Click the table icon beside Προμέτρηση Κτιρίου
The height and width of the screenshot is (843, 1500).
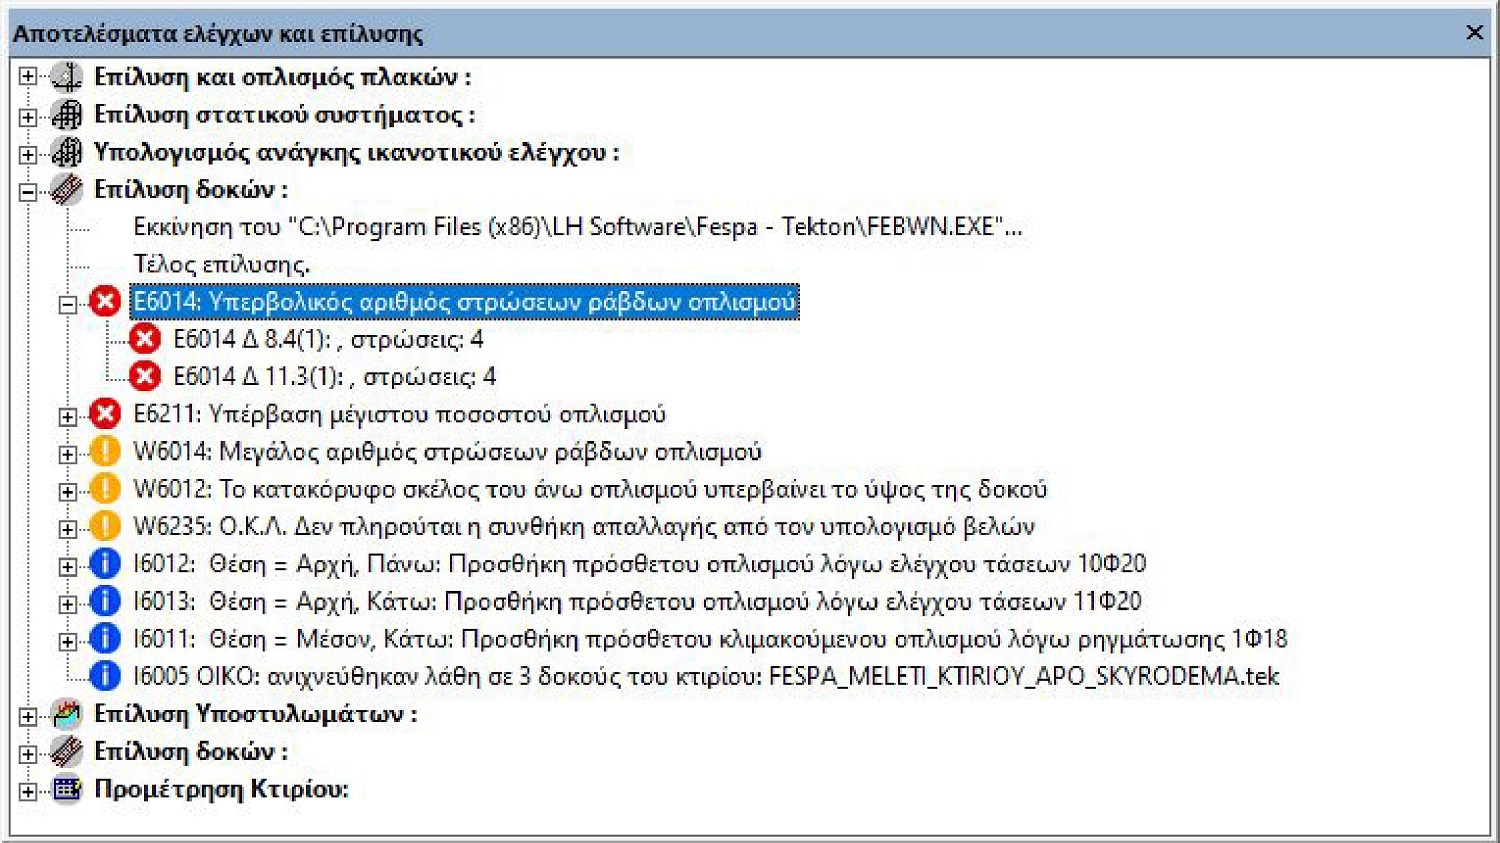tap(66, 789)
